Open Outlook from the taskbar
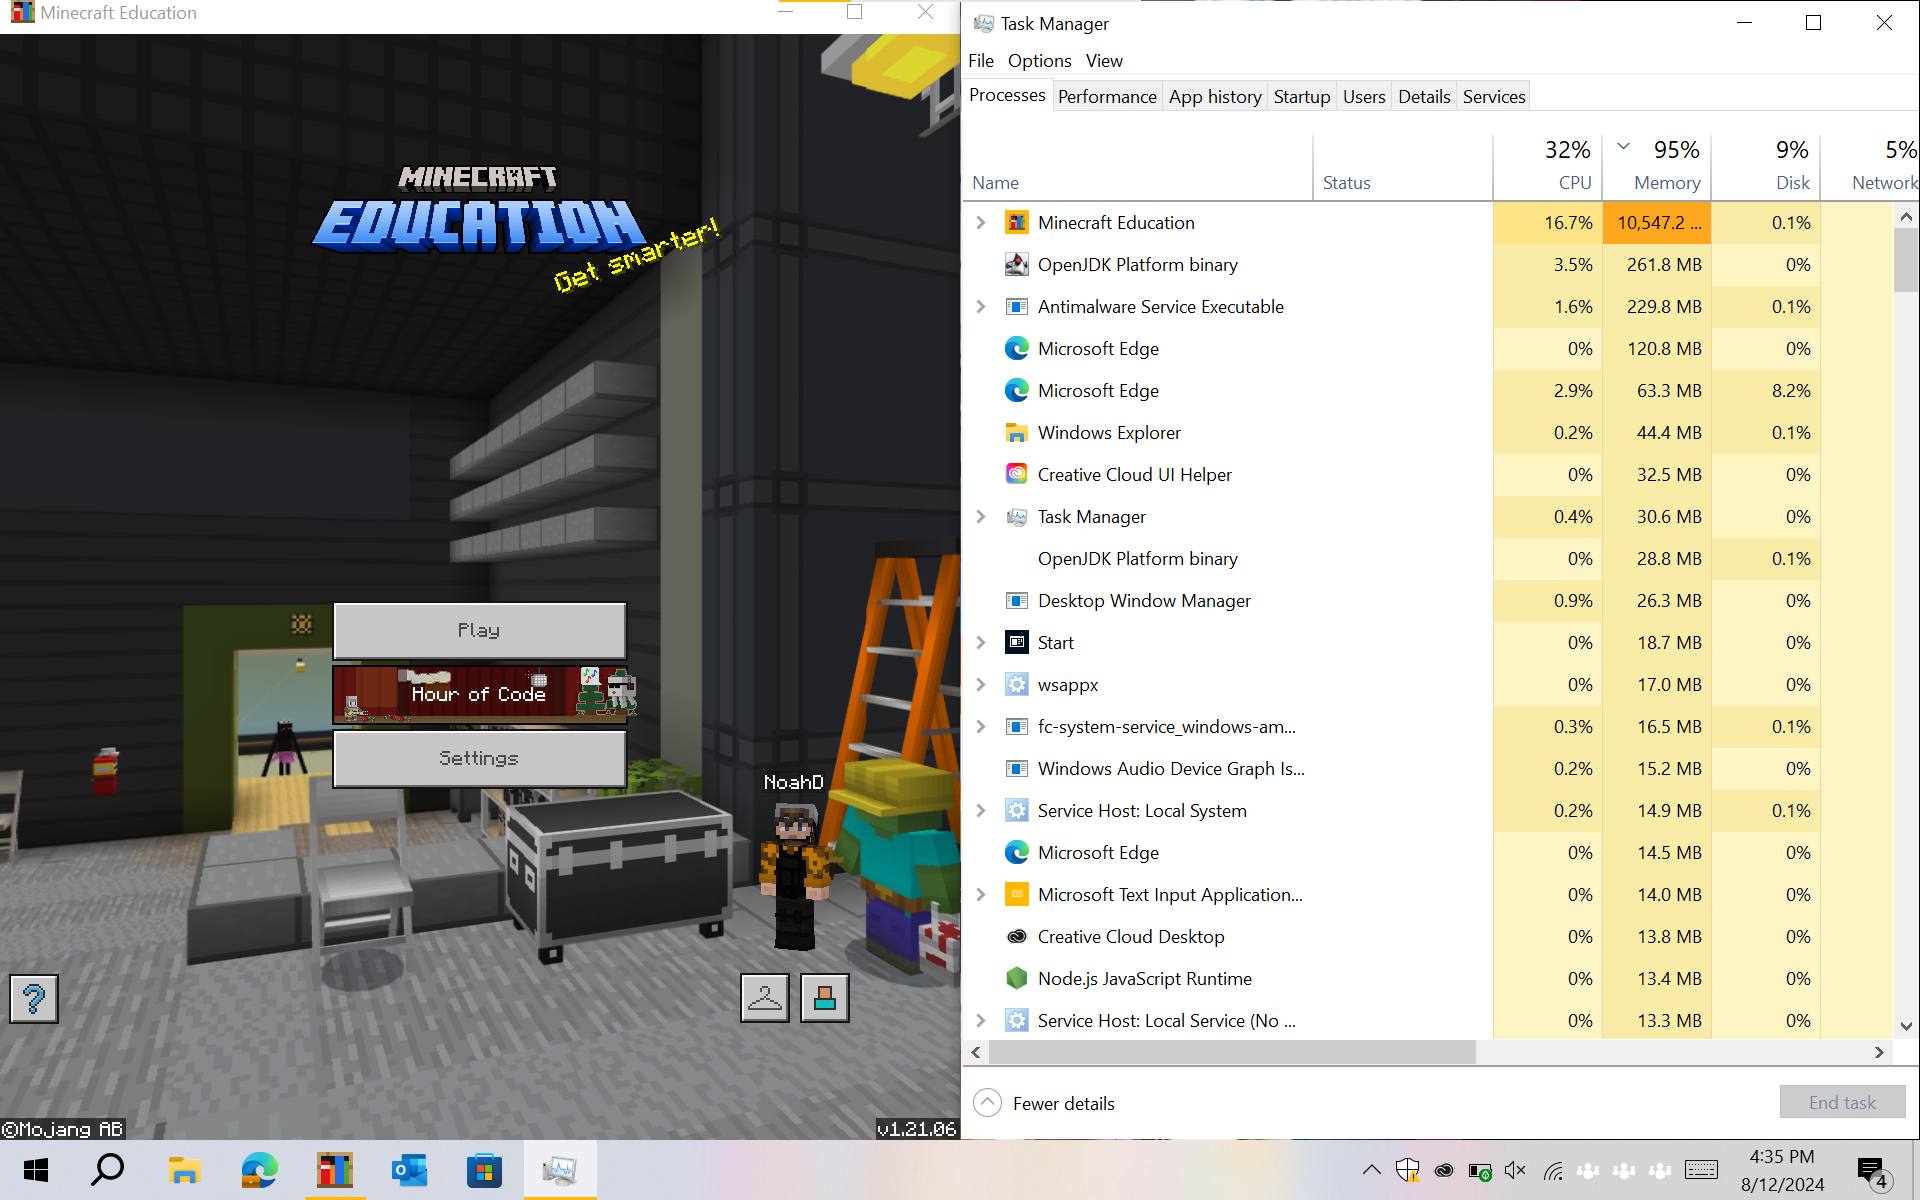This screenshot has width=1920, height=1200. tap(409, 1170)
